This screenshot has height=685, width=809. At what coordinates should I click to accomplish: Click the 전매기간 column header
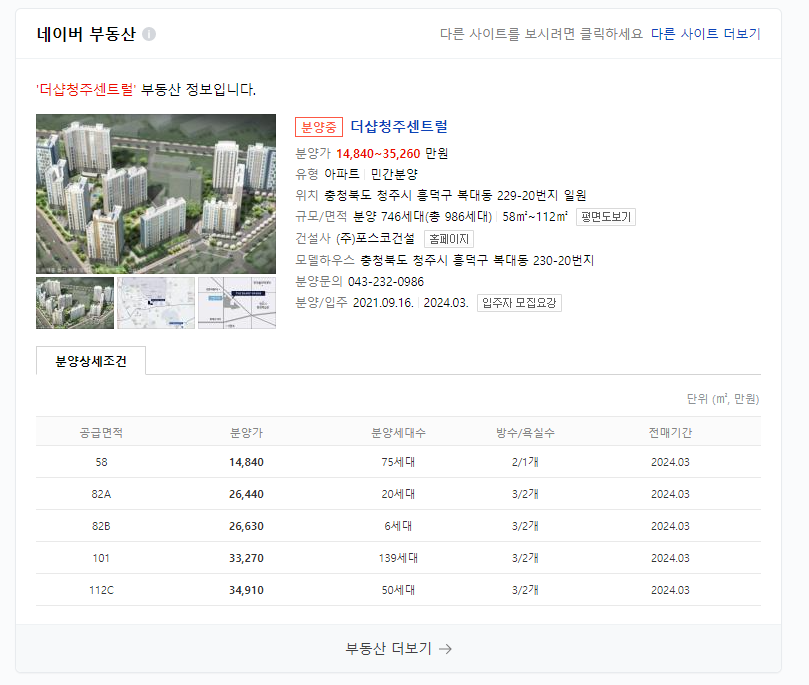coord(670,432)
